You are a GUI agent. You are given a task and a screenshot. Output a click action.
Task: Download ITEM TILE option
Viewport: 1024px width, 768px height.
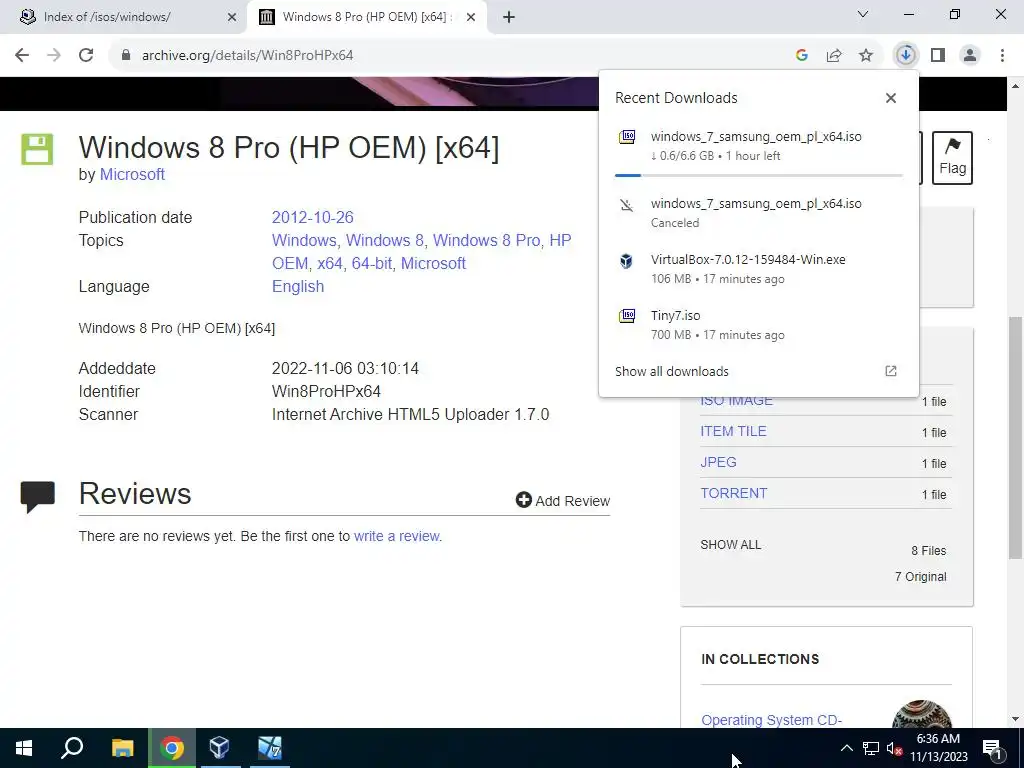click(x=733, y=432)
